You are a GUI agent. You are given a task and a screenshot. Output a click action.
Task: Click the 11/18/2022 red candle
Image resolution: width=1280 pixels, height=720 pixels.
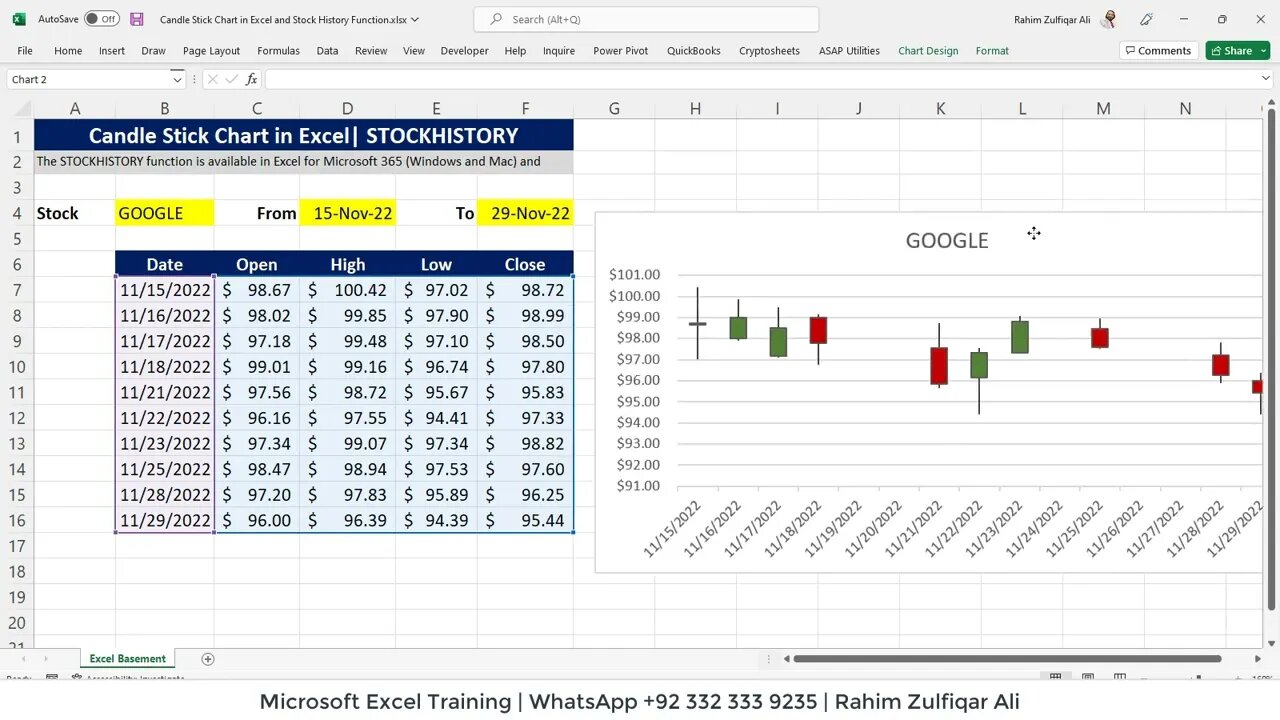click(818, 330)
